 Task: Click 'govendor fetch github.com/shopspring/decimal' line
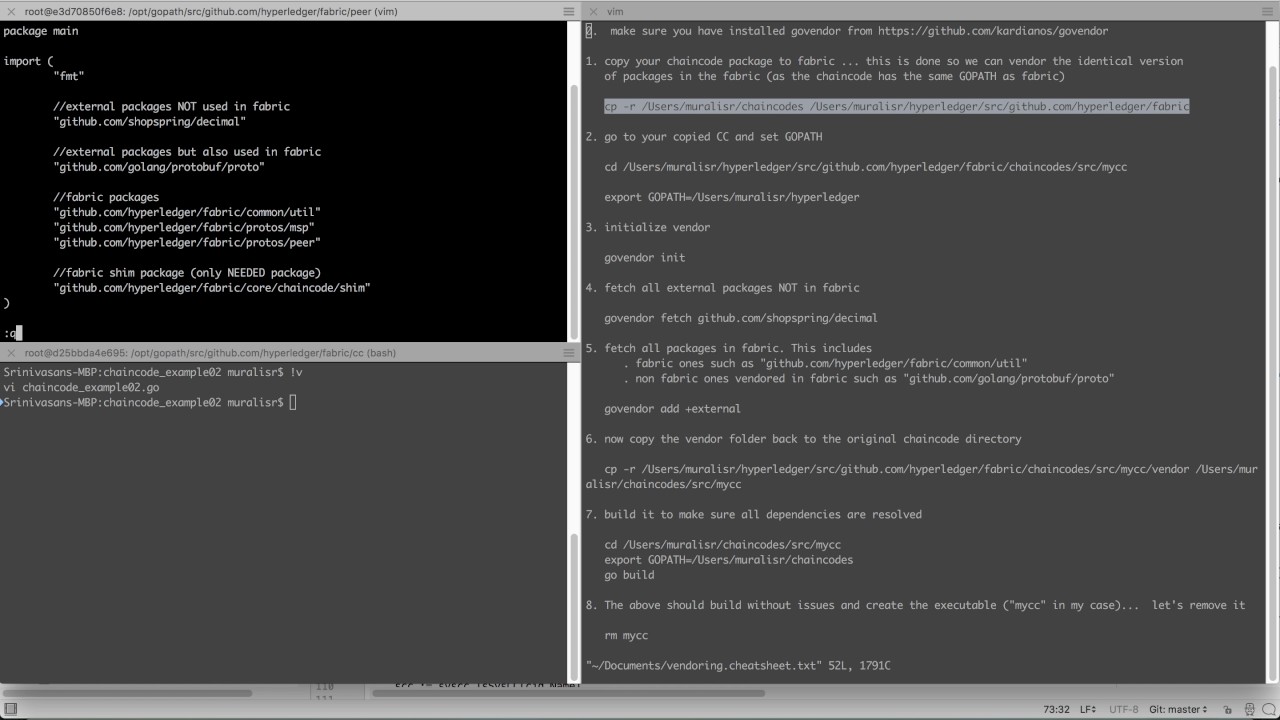pyautogui.click(x=741, y=318)
